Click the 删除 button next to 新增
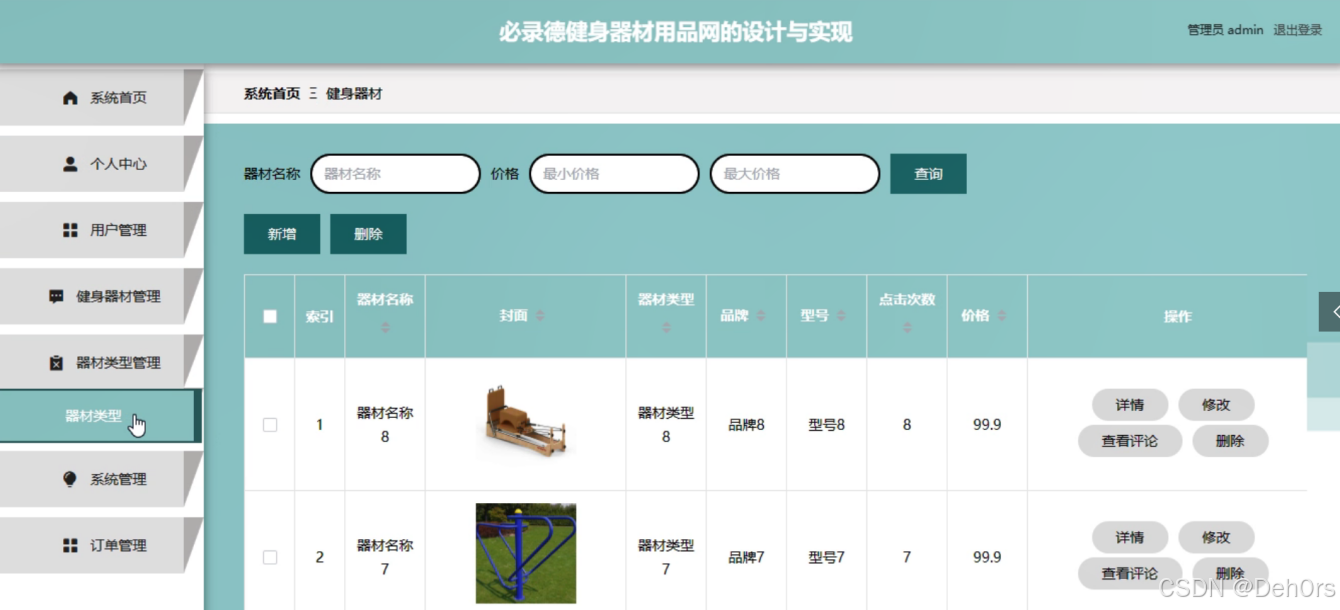Image resolution: width=1340 pixels, height=610 pixels. [x=368, y=234]
